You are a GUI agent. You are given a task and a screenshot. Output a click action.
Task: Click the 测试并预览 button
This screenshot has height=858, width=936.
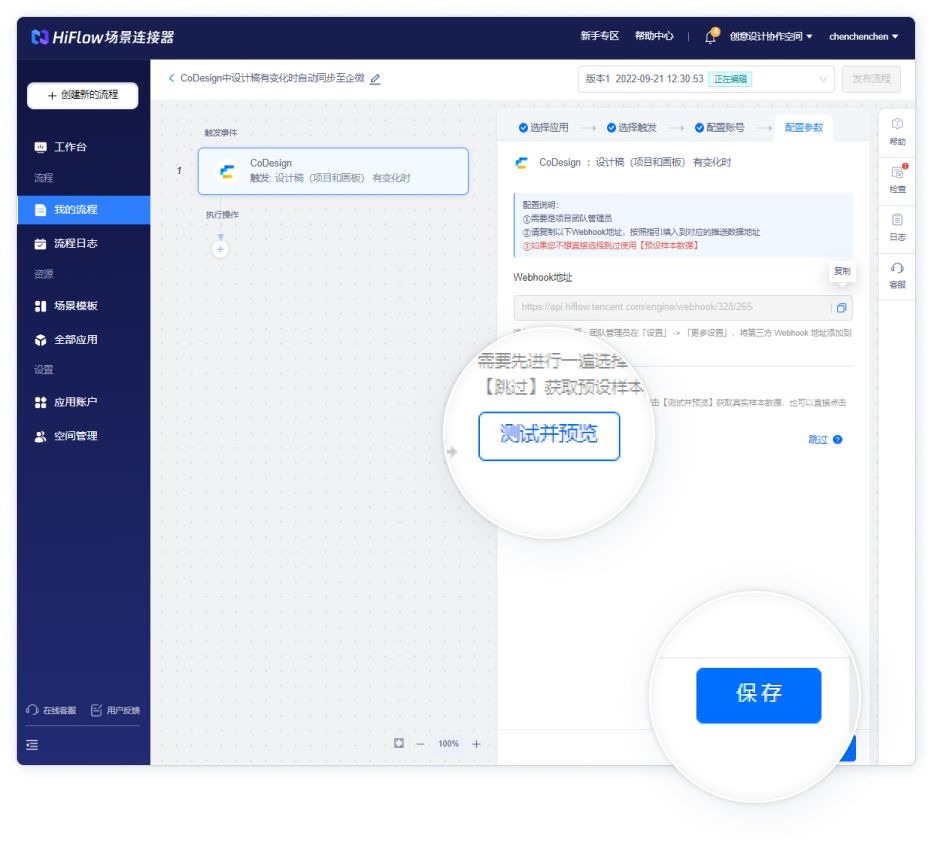[549, 436]
